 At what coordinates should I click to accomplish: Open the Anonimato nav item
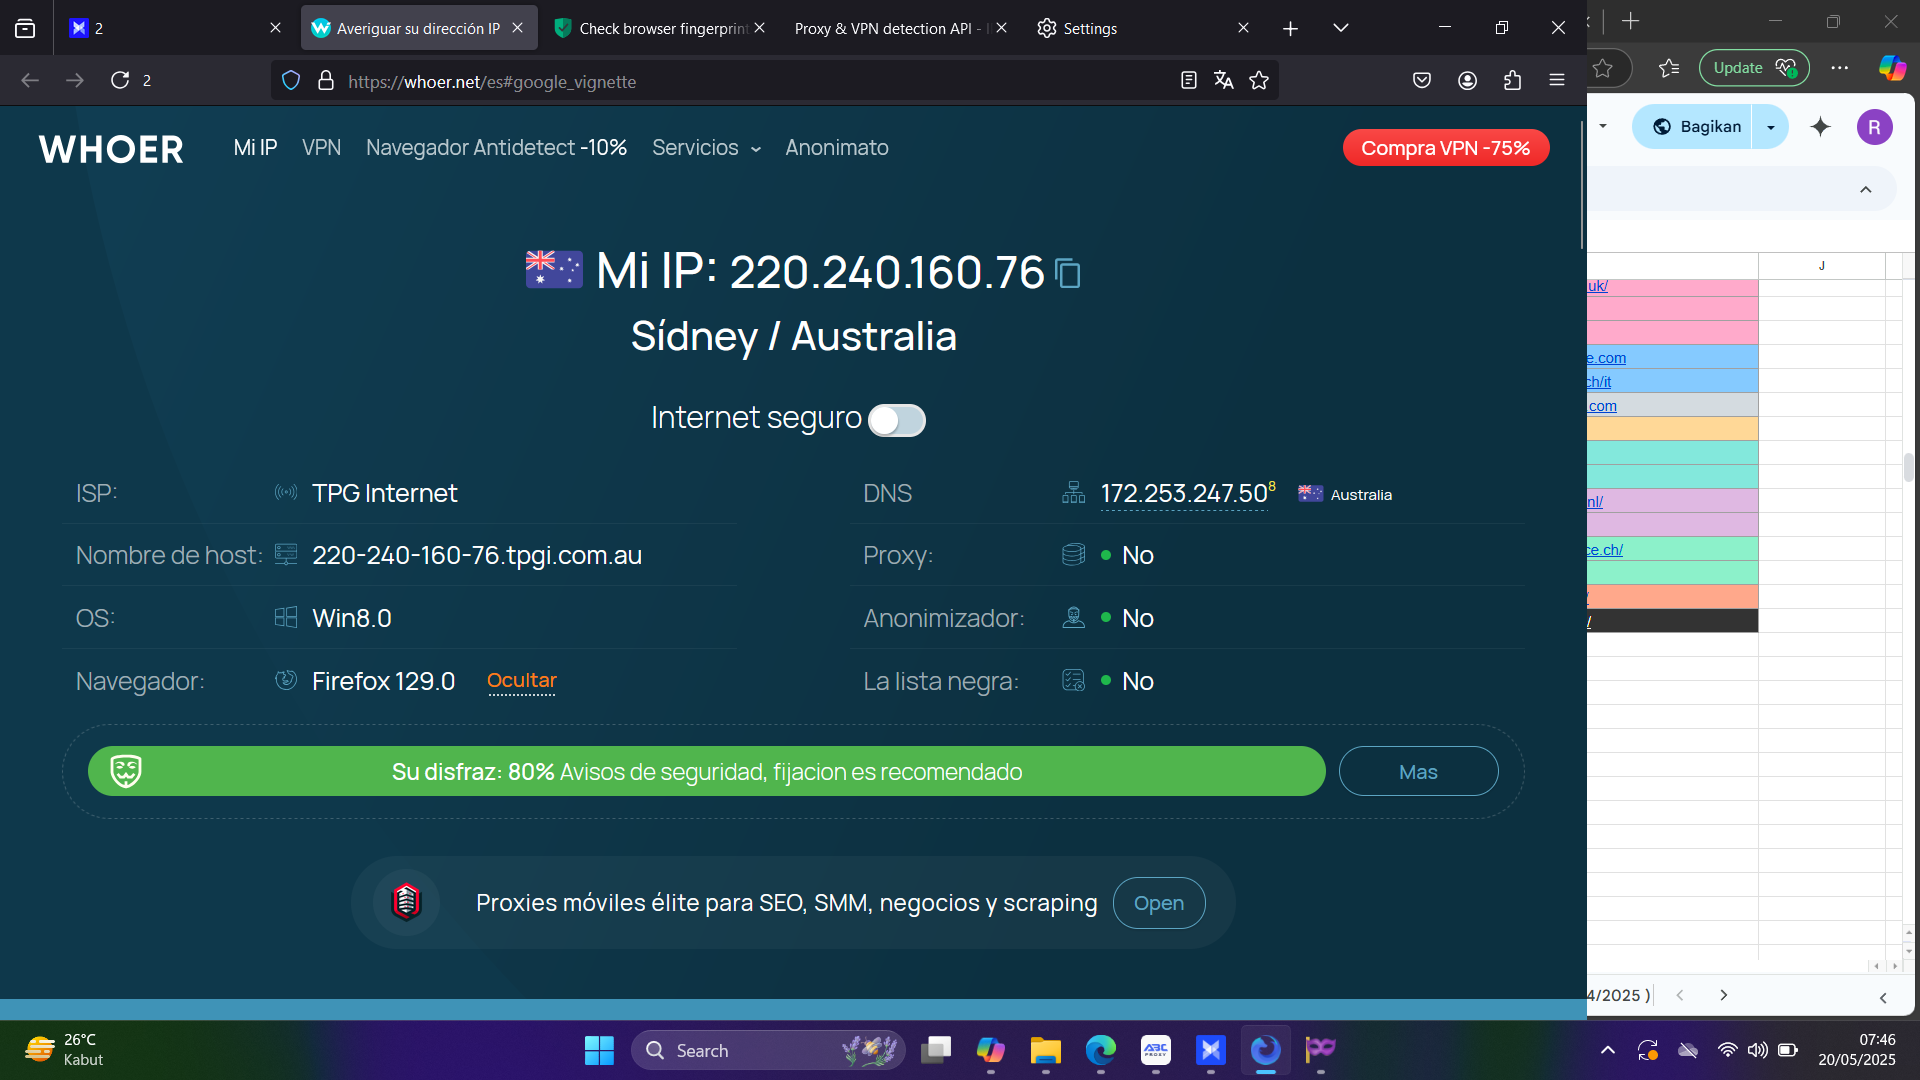(836, 148)
